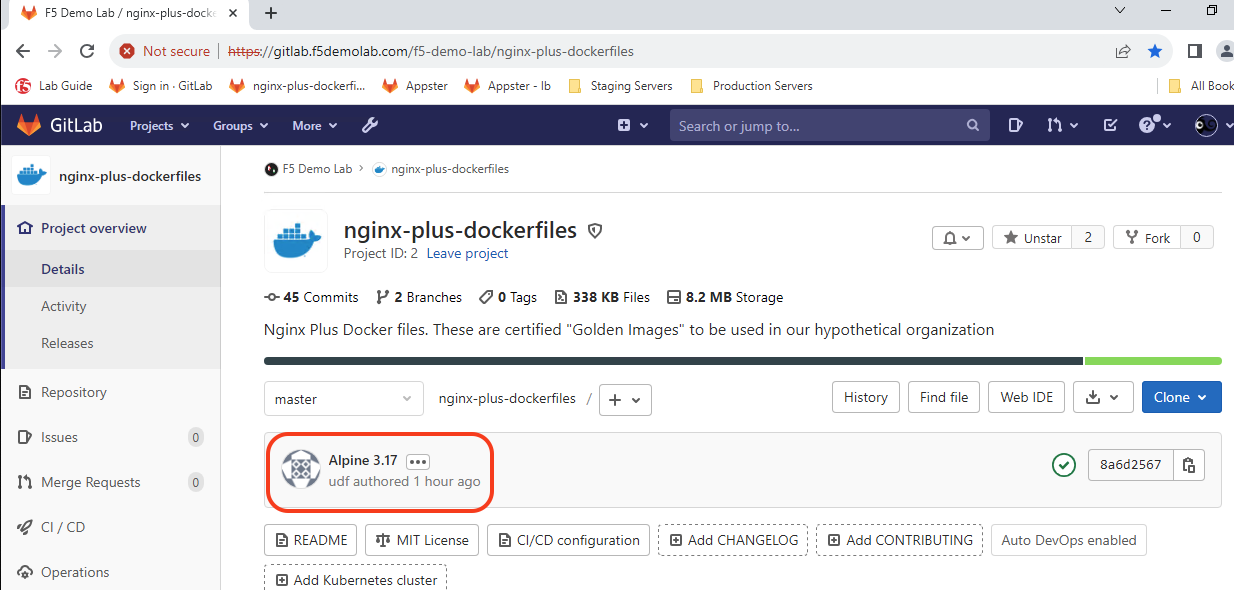Select Activity in the project sidebar
Screen dimensions: 1234x590
pos(64,306)
